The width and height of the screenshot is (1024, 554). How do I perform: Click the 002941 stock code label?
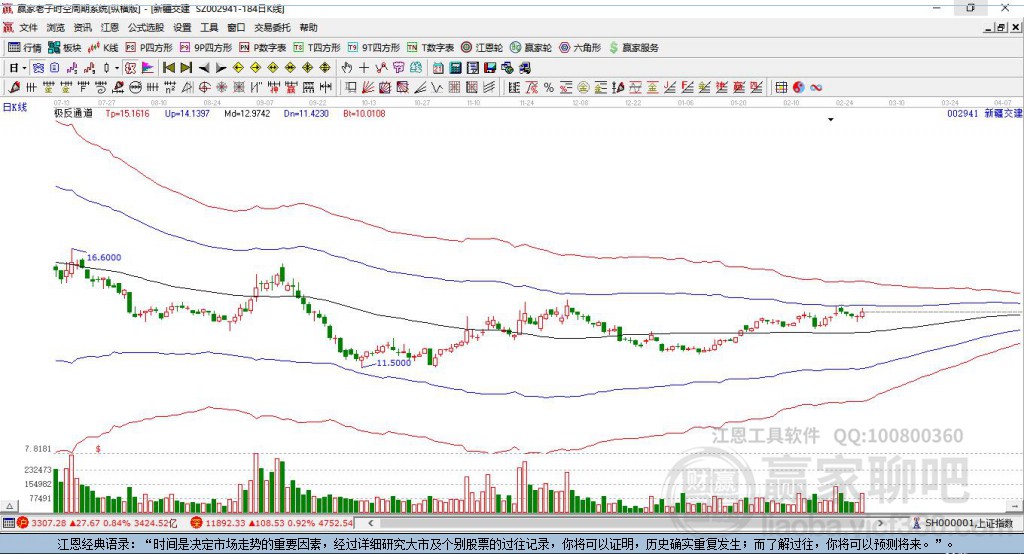[x=963, y=114]
